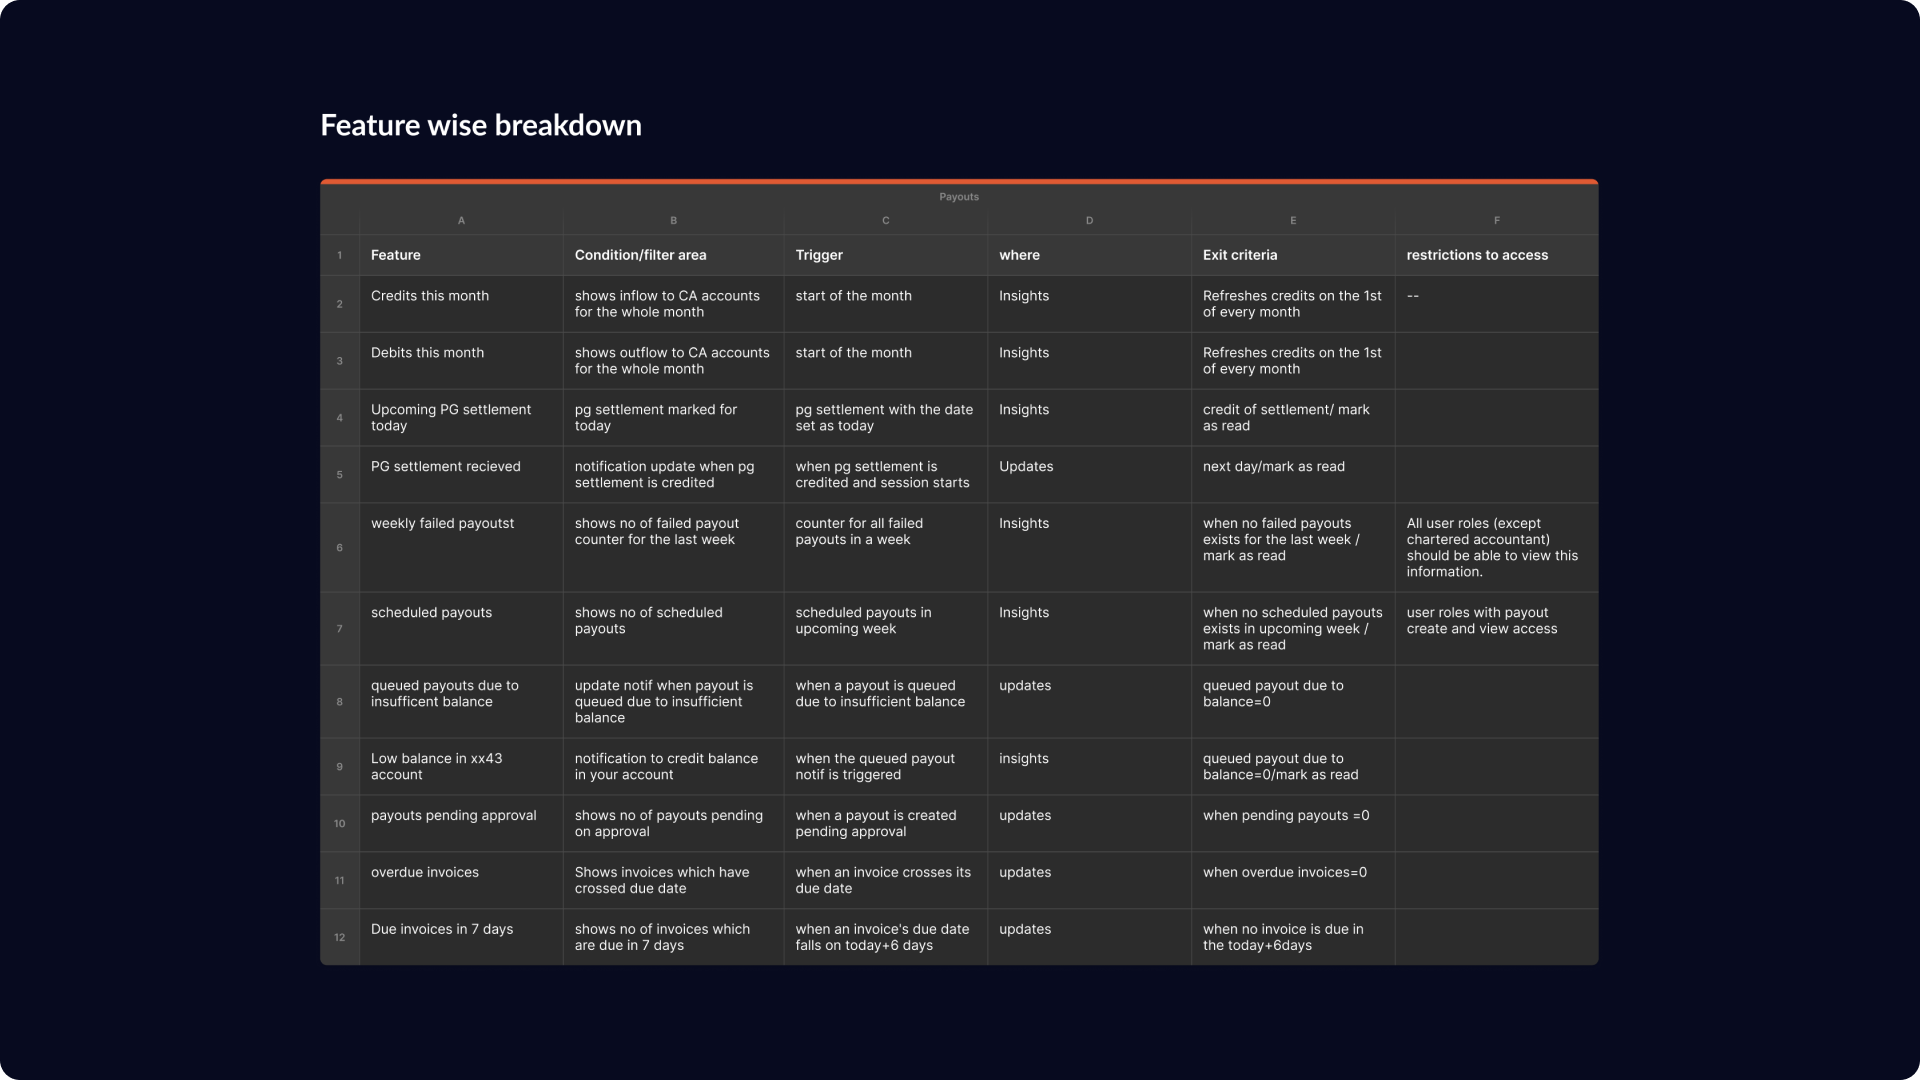Select 'pg settlement with the date set as today' cell
This screenshot has height=1080, width=1920.
885,418
